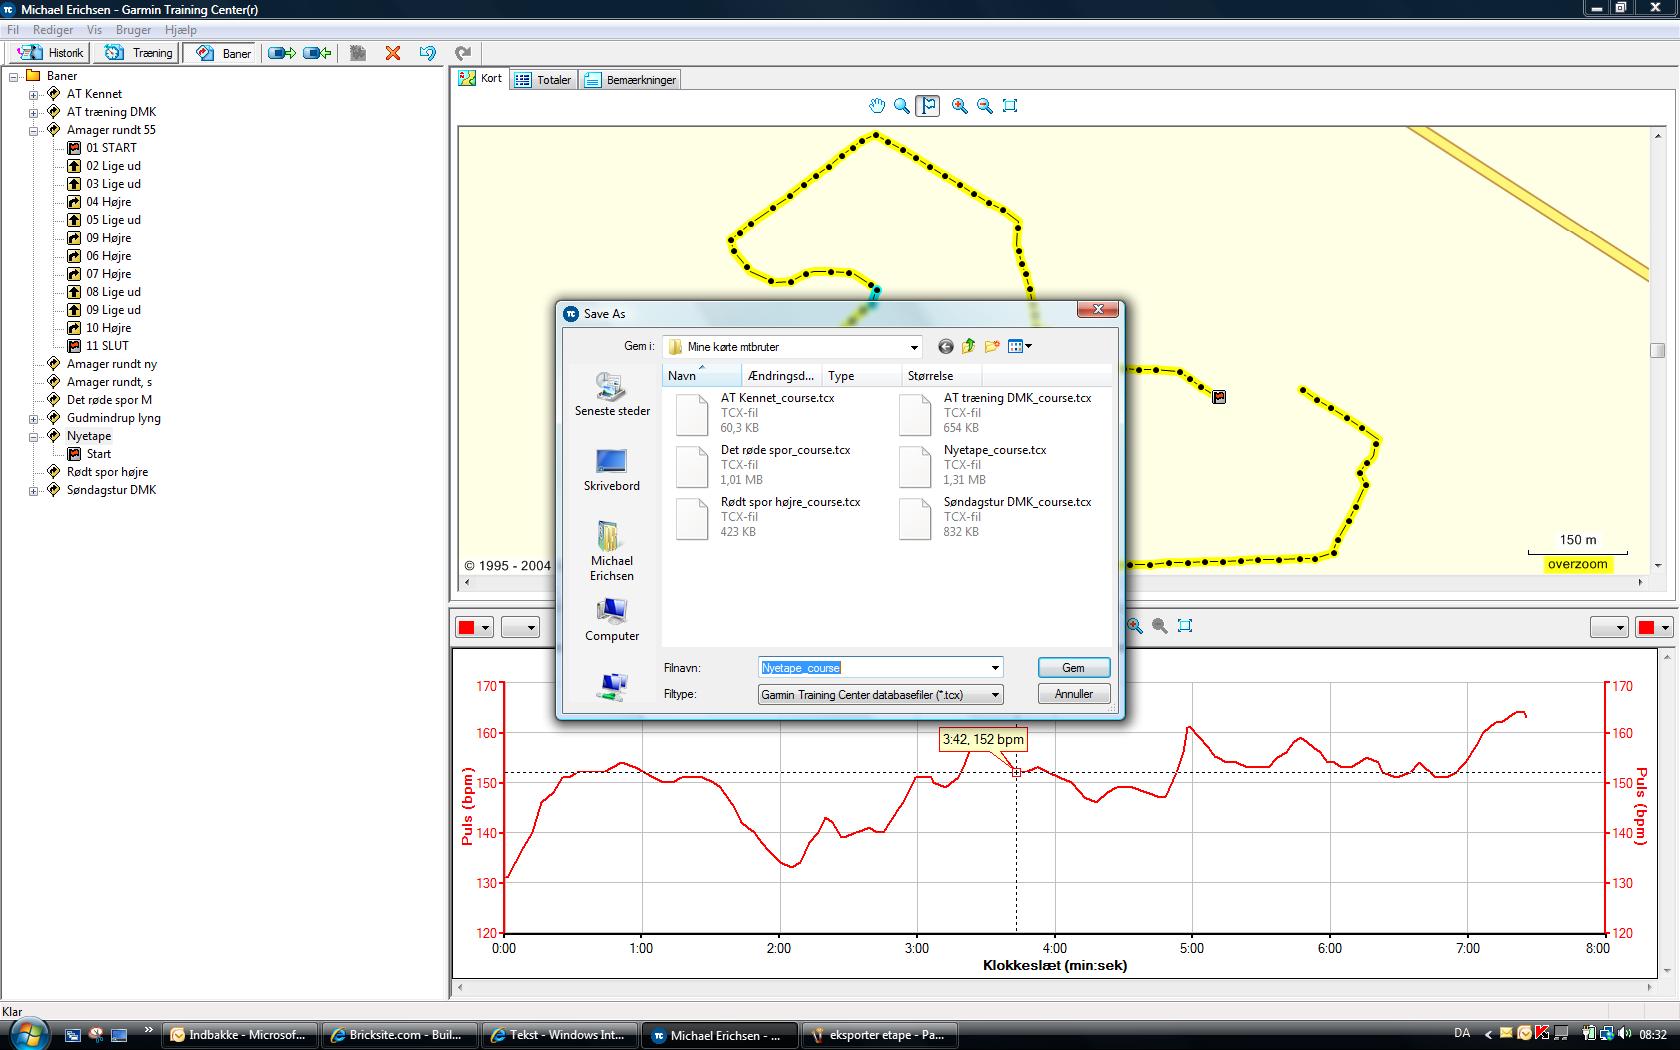
Task: Select the pan hand tool above map
Action: [877, 106]
